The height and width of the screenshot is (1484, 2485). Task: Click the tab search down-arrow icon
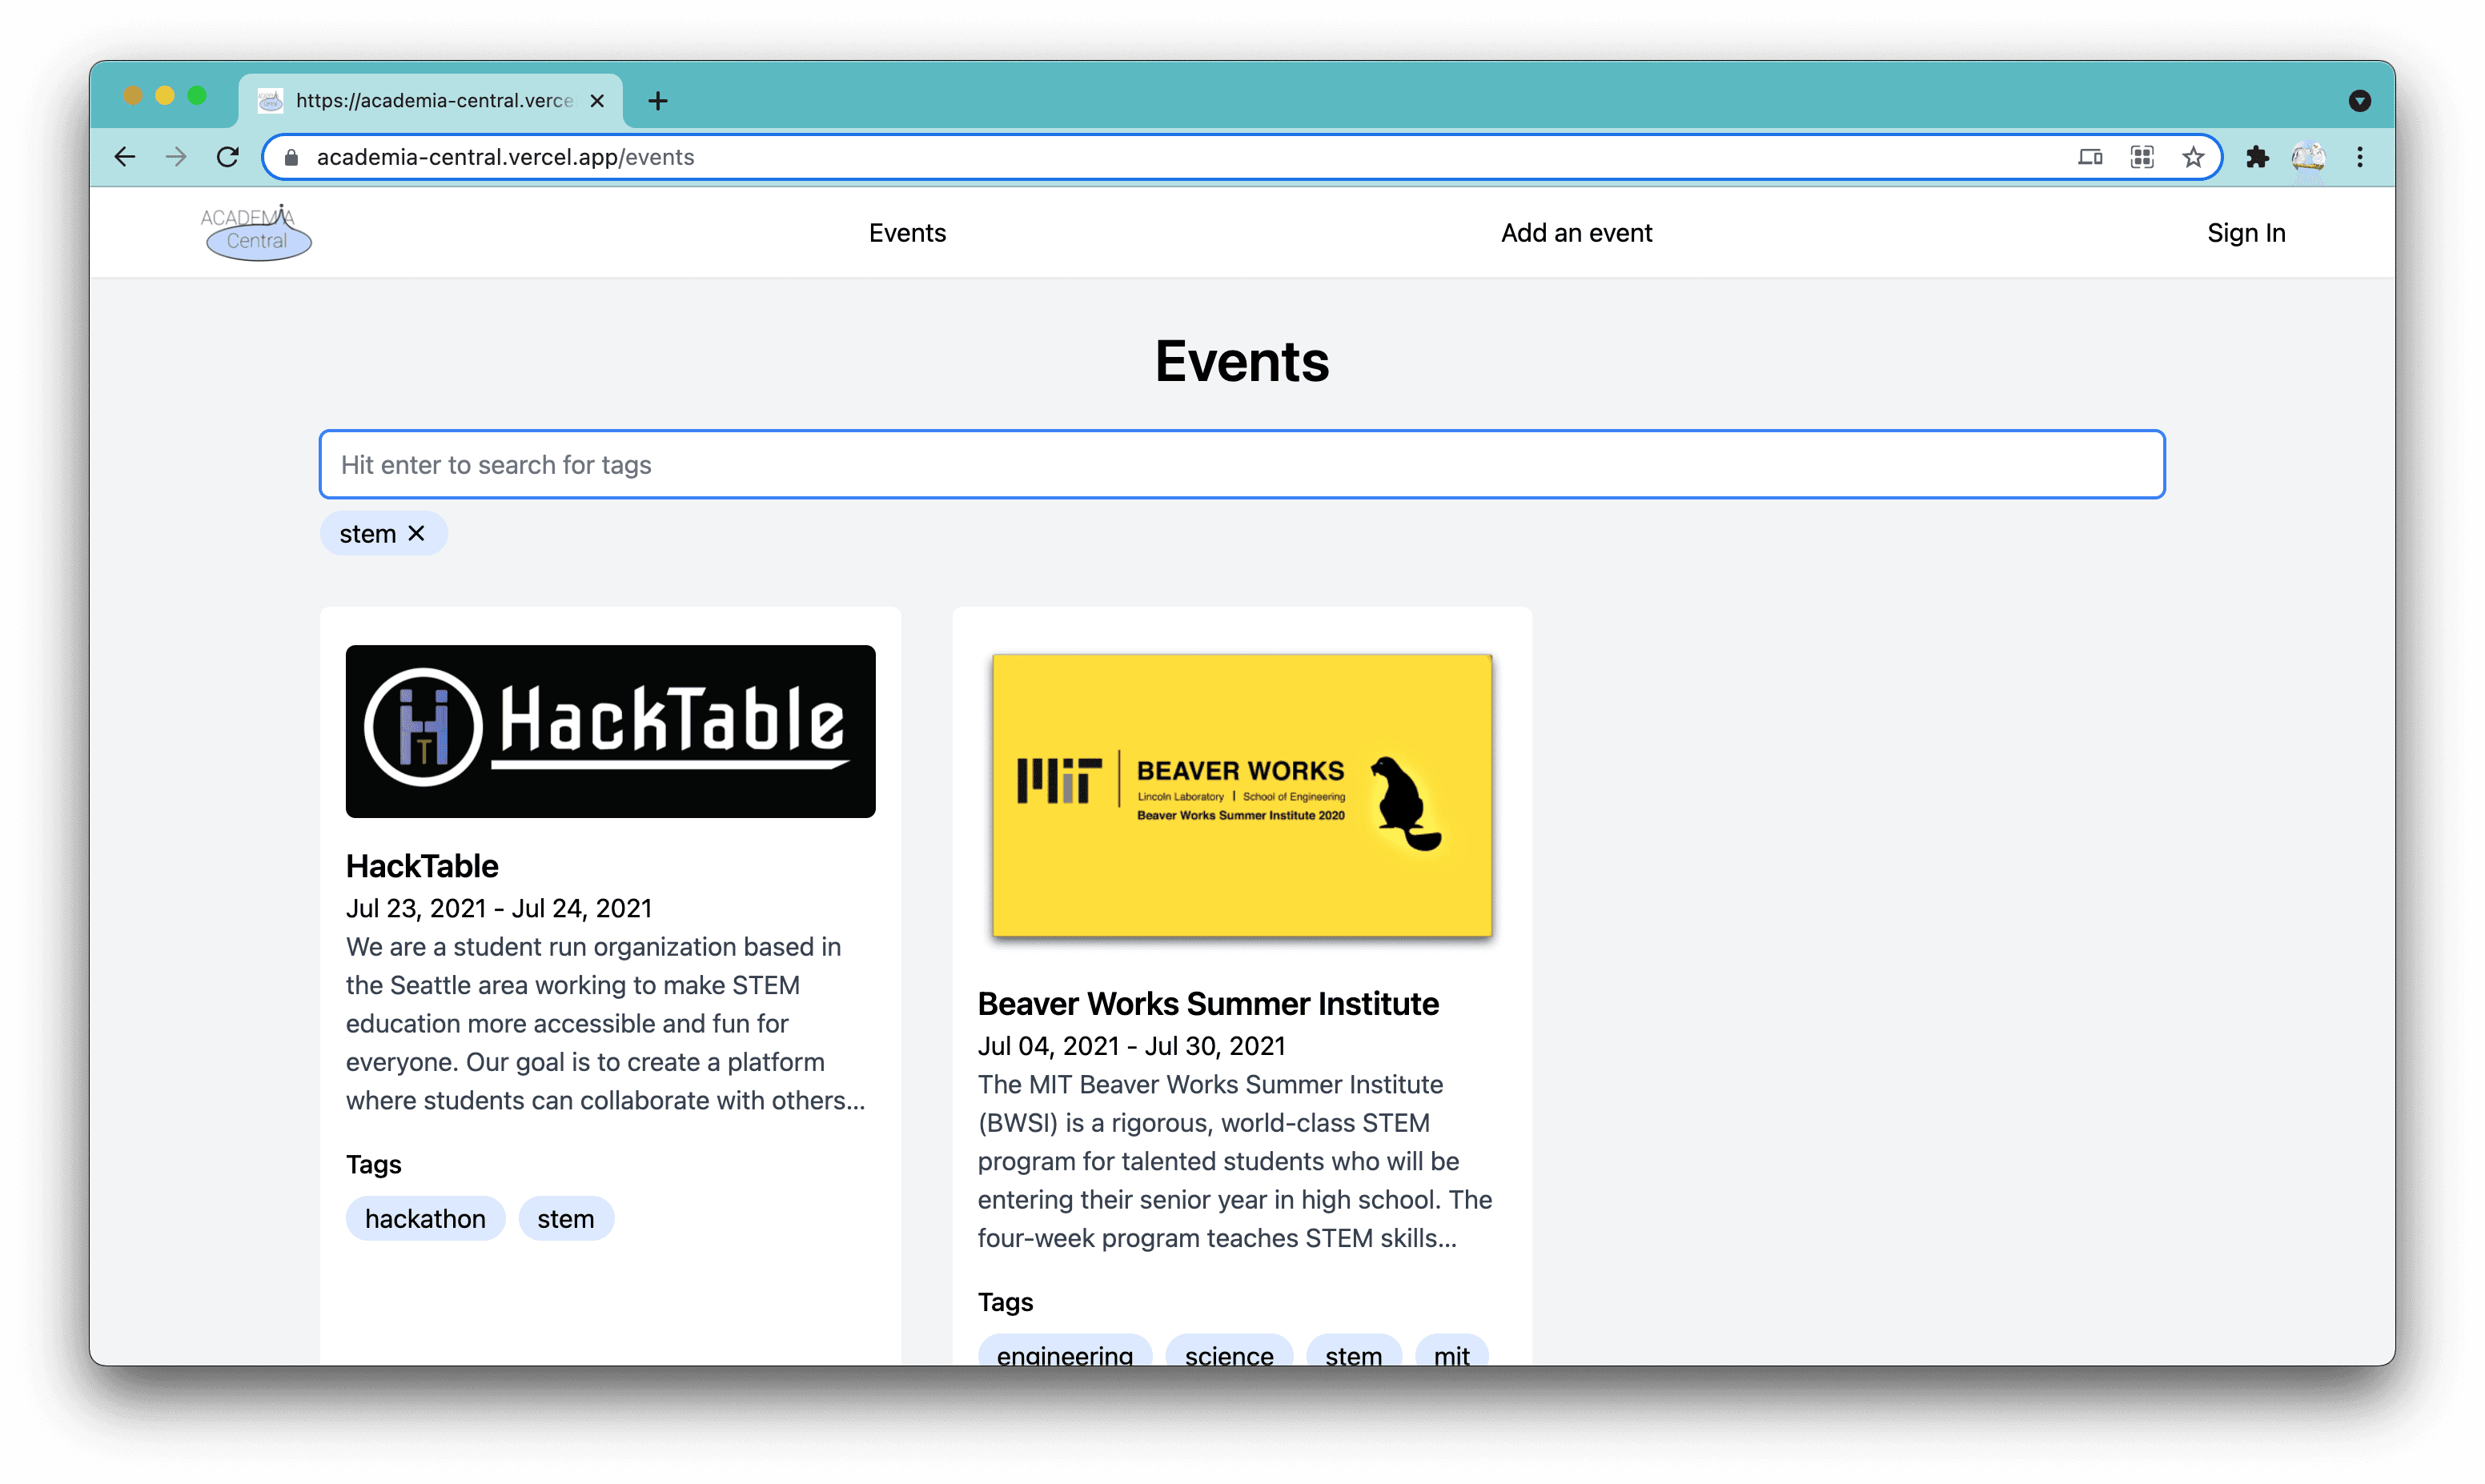[2359, 101]
